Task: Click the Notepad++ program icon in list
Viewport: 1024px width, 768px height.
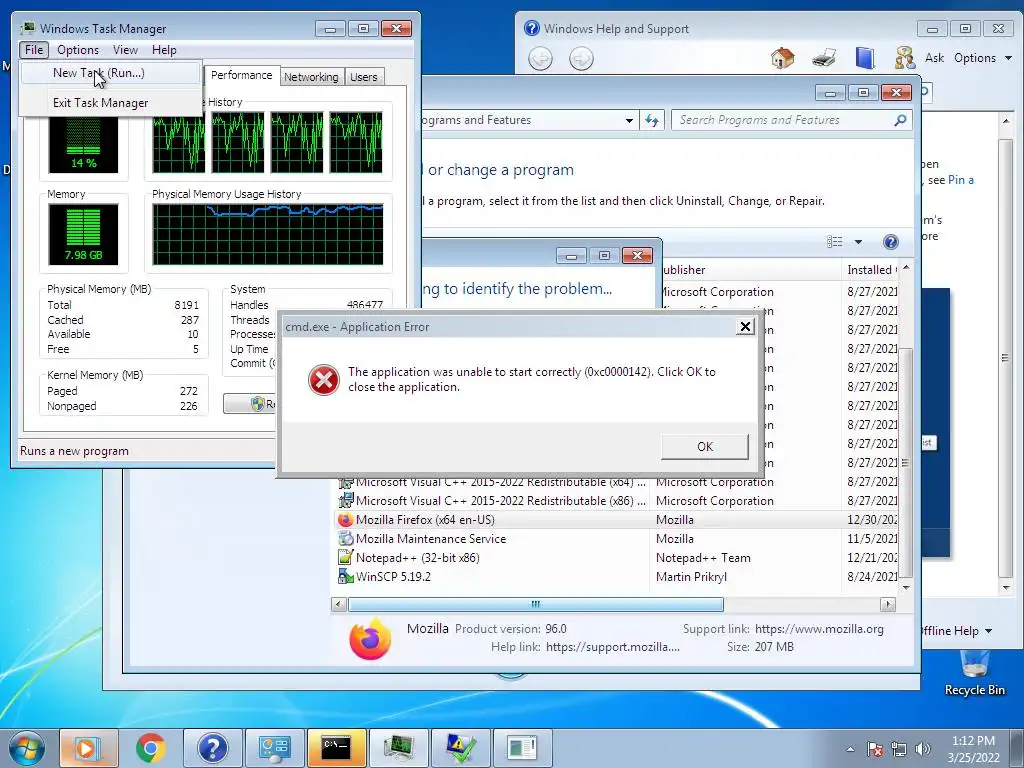Action: pyautogui.click(x=345, y=558)
